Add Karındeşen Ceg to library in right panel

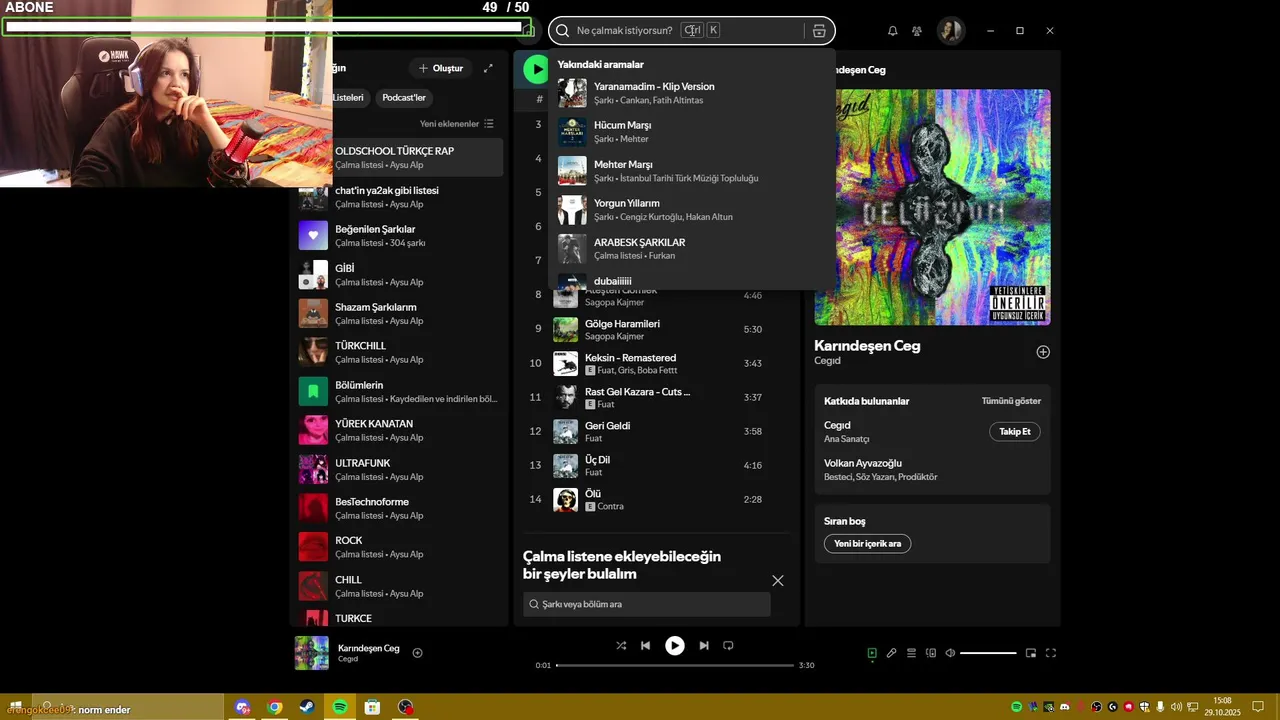(x=1043, y=352)
